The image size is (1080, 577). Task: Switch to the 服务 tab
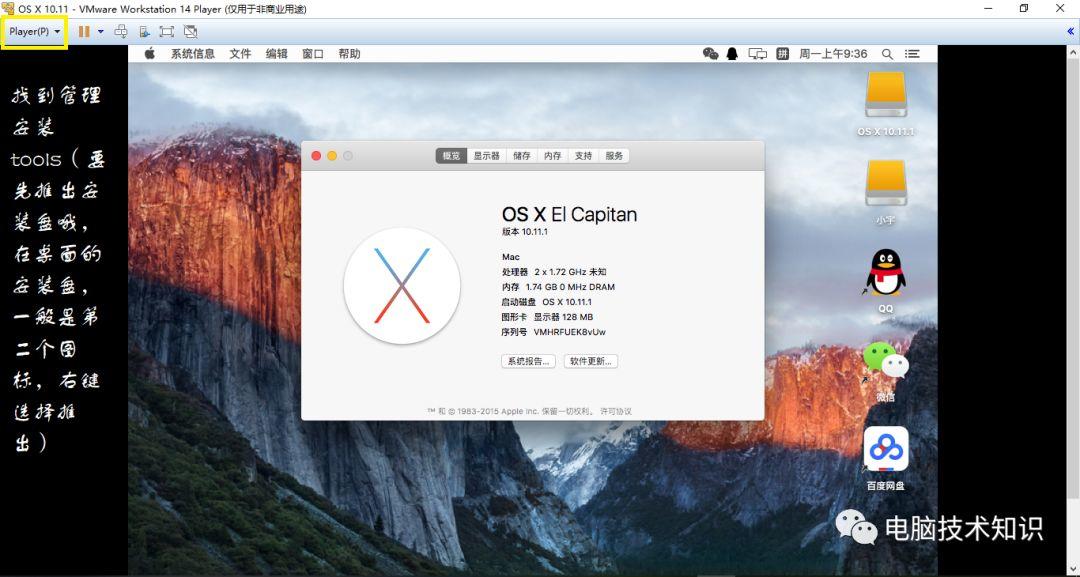[614, 156]
